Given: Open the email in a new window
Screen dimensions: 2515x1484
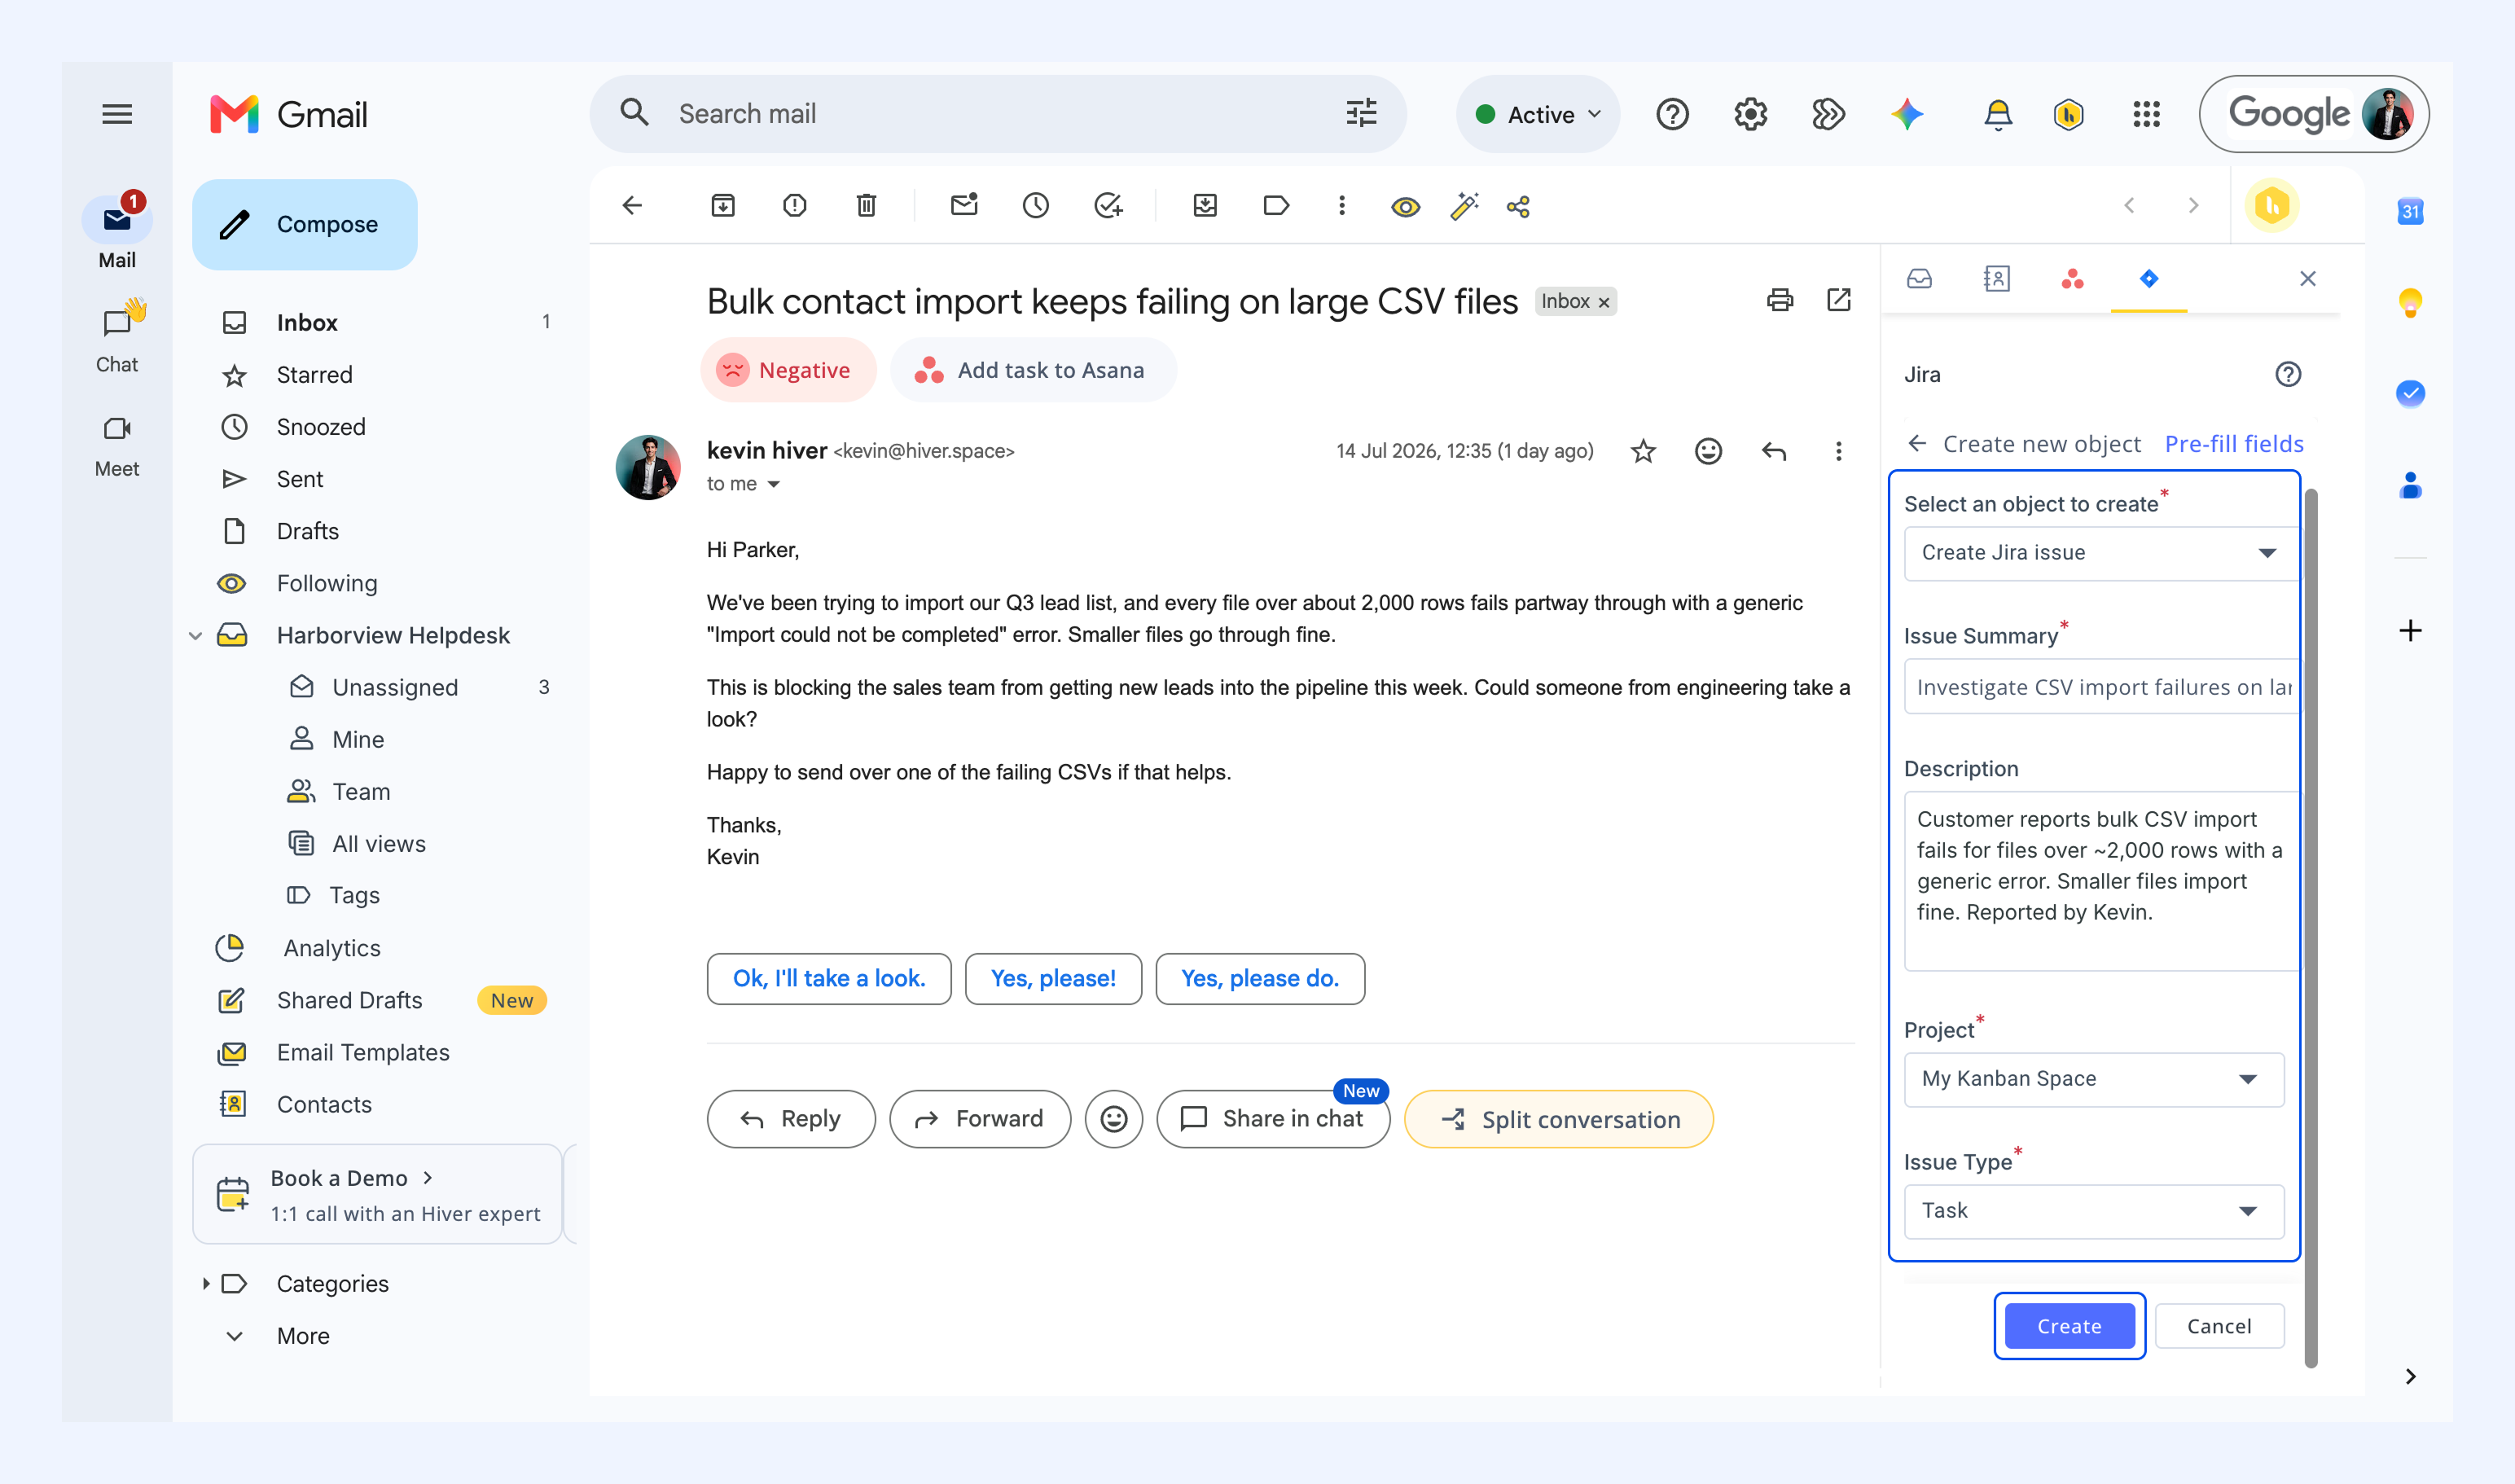Looking at the screenshot, I should point(1839,300).
